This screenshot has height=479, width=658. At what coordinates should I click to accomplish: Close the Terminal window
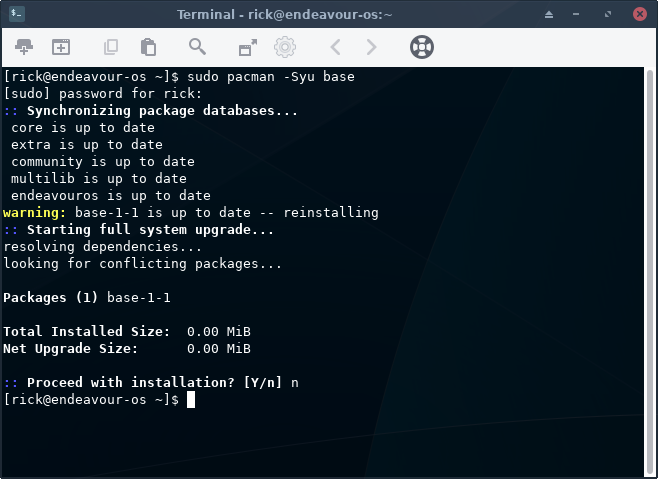640,14
